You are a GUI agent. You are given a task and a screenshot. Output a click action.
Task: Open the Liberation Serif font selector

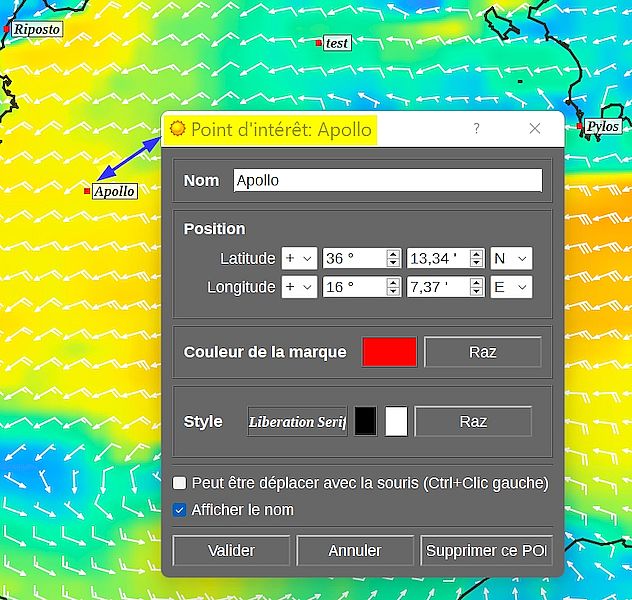tap(297, 422)
